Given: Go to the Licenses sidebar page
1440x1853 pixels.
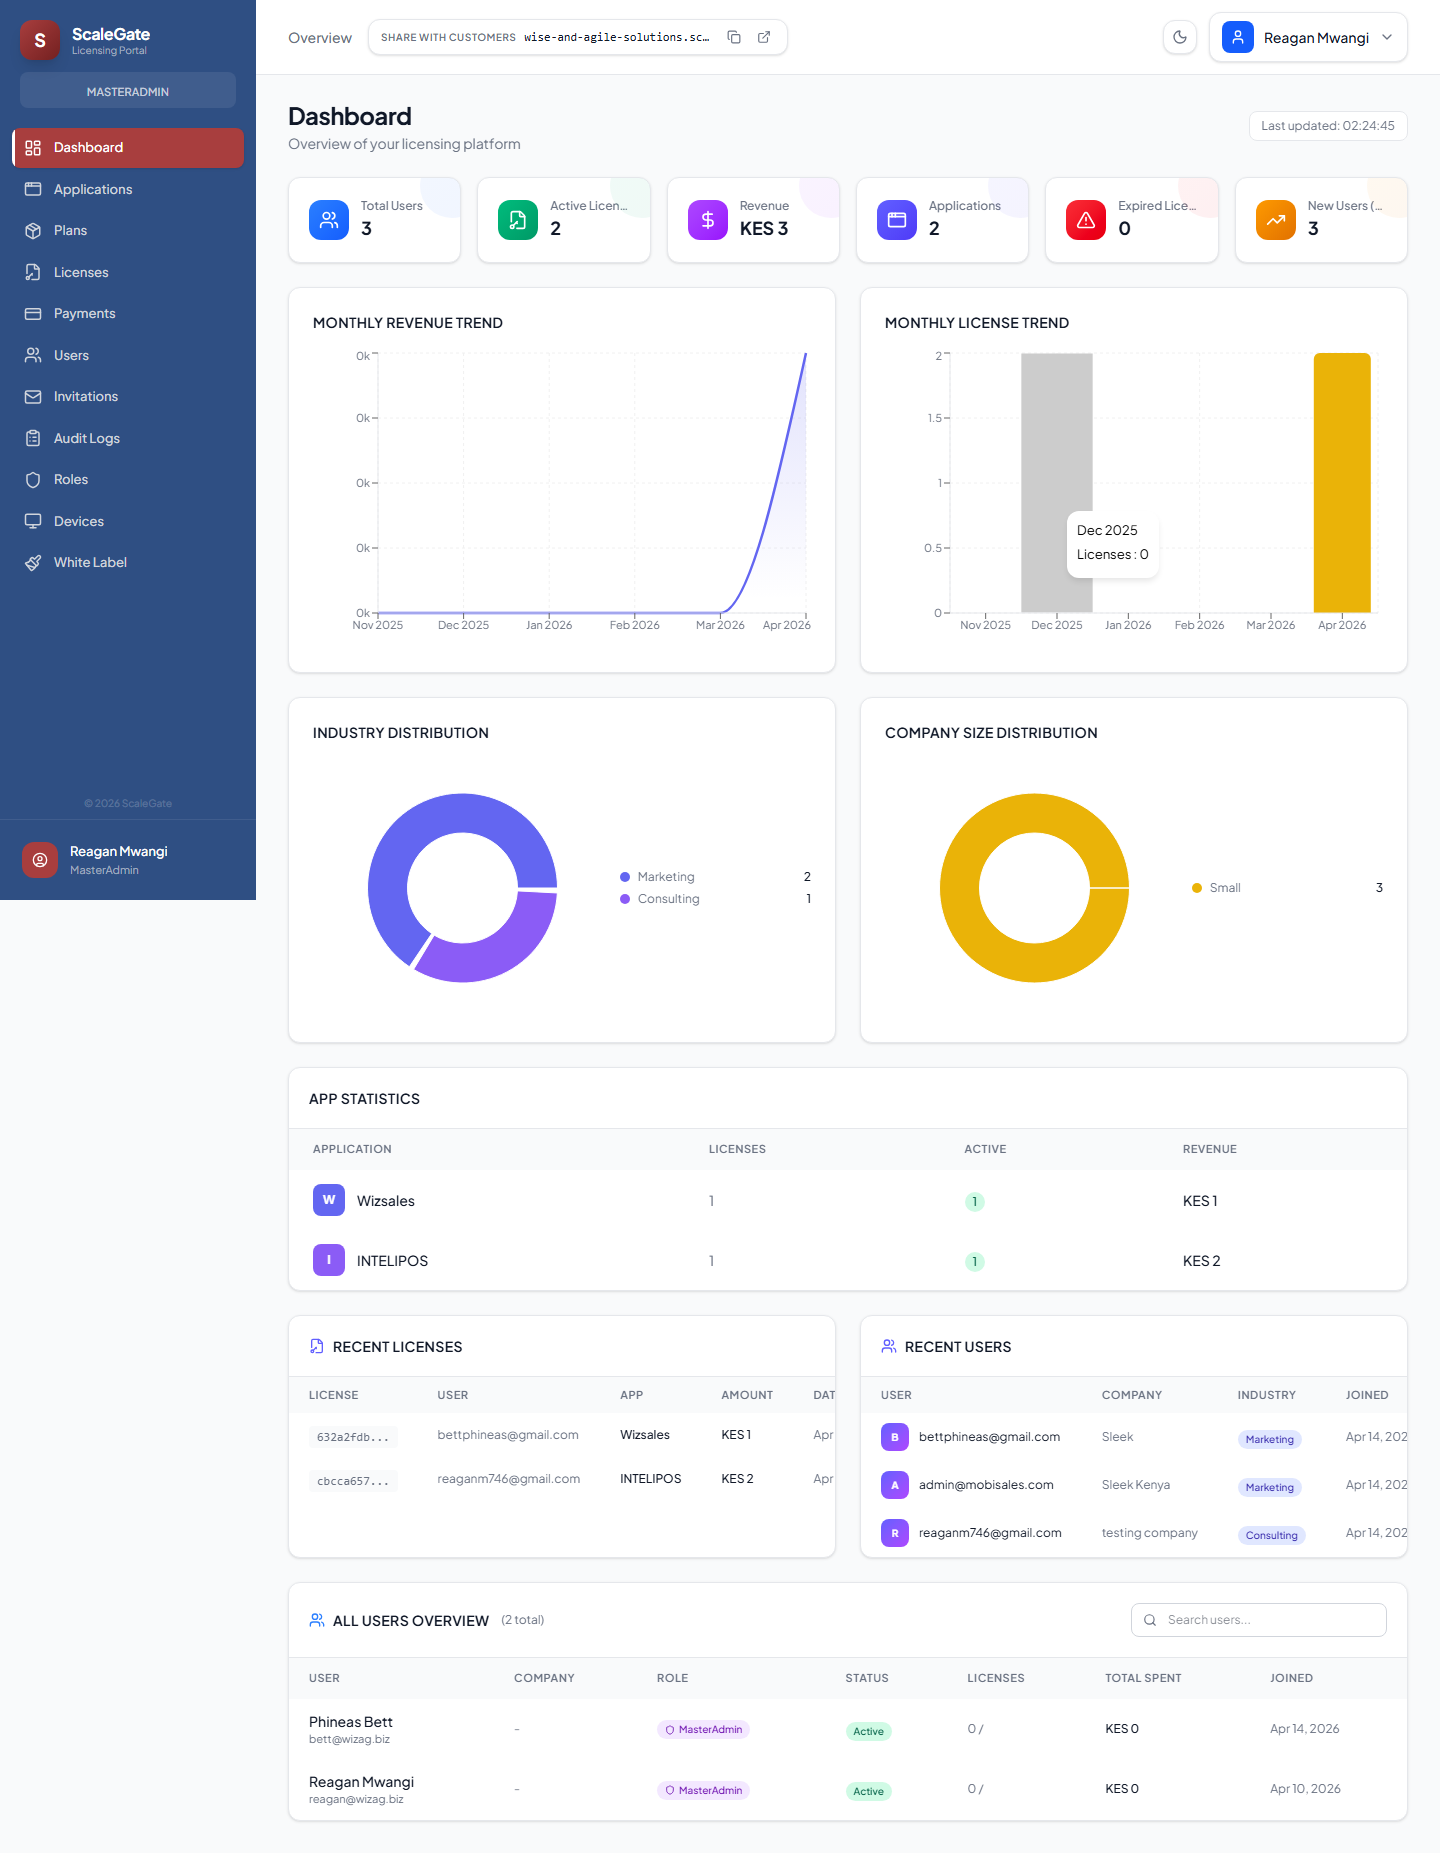Looking at the screenshot, I should pyautogui.click(x=80, y=272).
